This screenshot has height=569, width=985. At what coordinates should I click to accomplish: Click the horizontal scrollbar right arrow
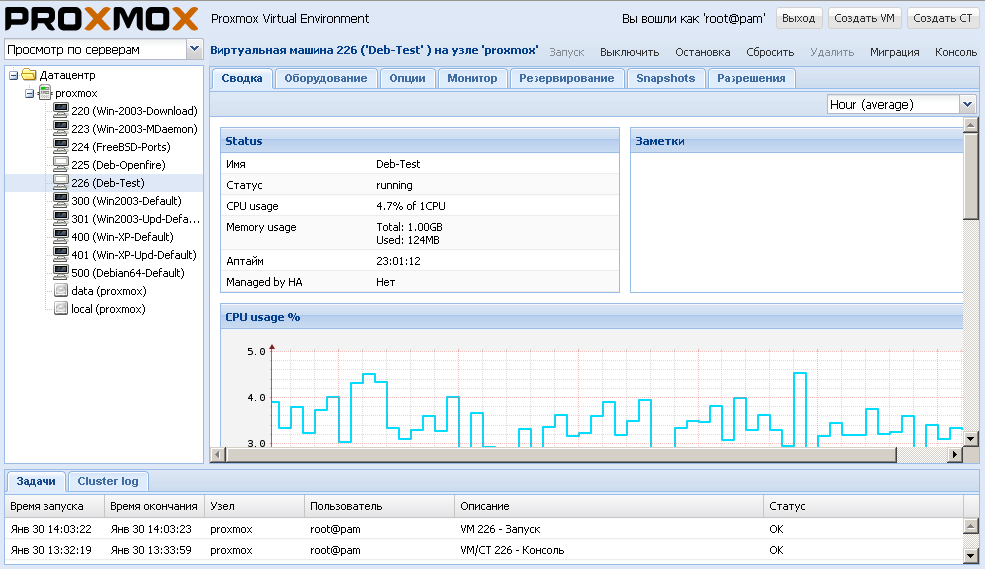(x=955, y=454)
